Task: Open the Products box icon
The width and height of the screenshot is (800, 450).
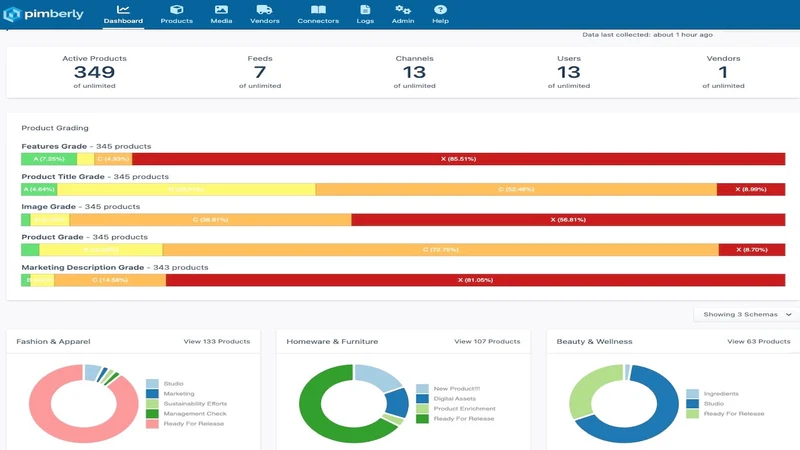Action: pos(177,10)
